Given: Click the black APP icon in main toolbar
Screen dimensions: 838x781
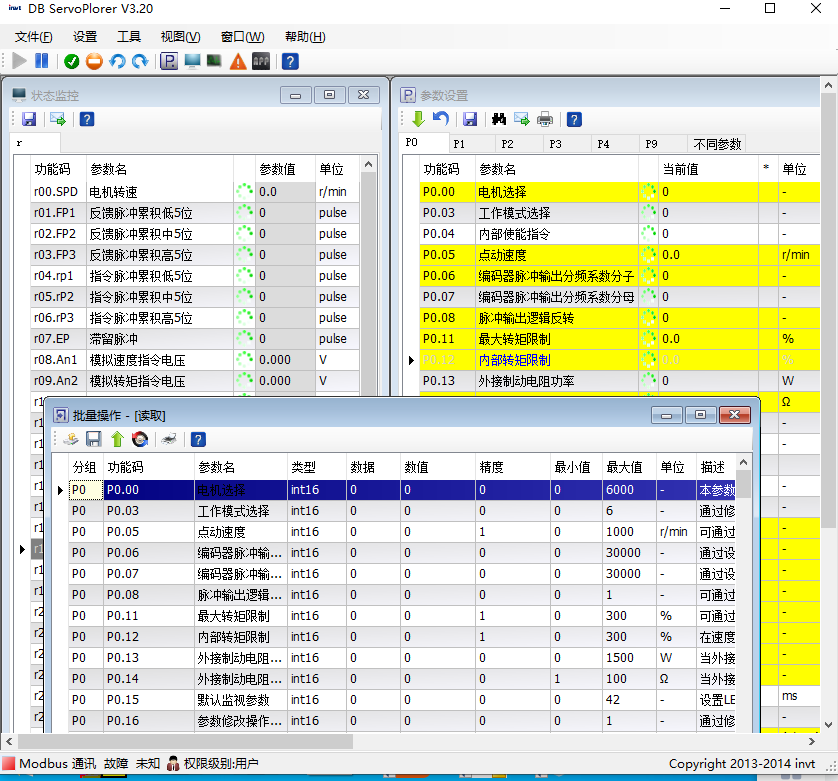Looking at the screenshot, I should tap(261, 61).
